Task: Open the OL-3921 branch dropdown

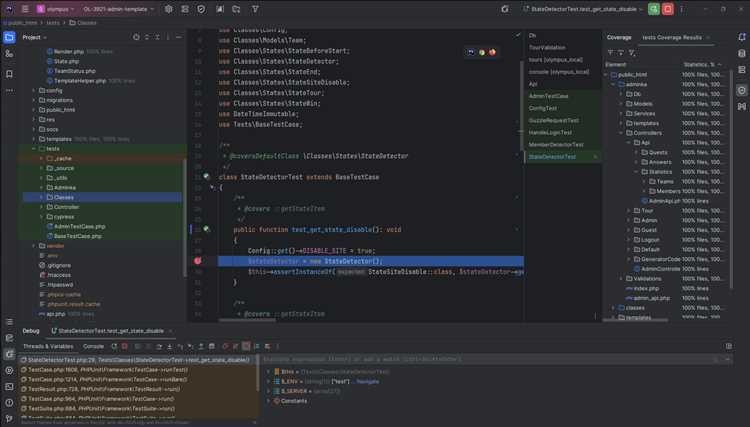Action: [118, 9]
